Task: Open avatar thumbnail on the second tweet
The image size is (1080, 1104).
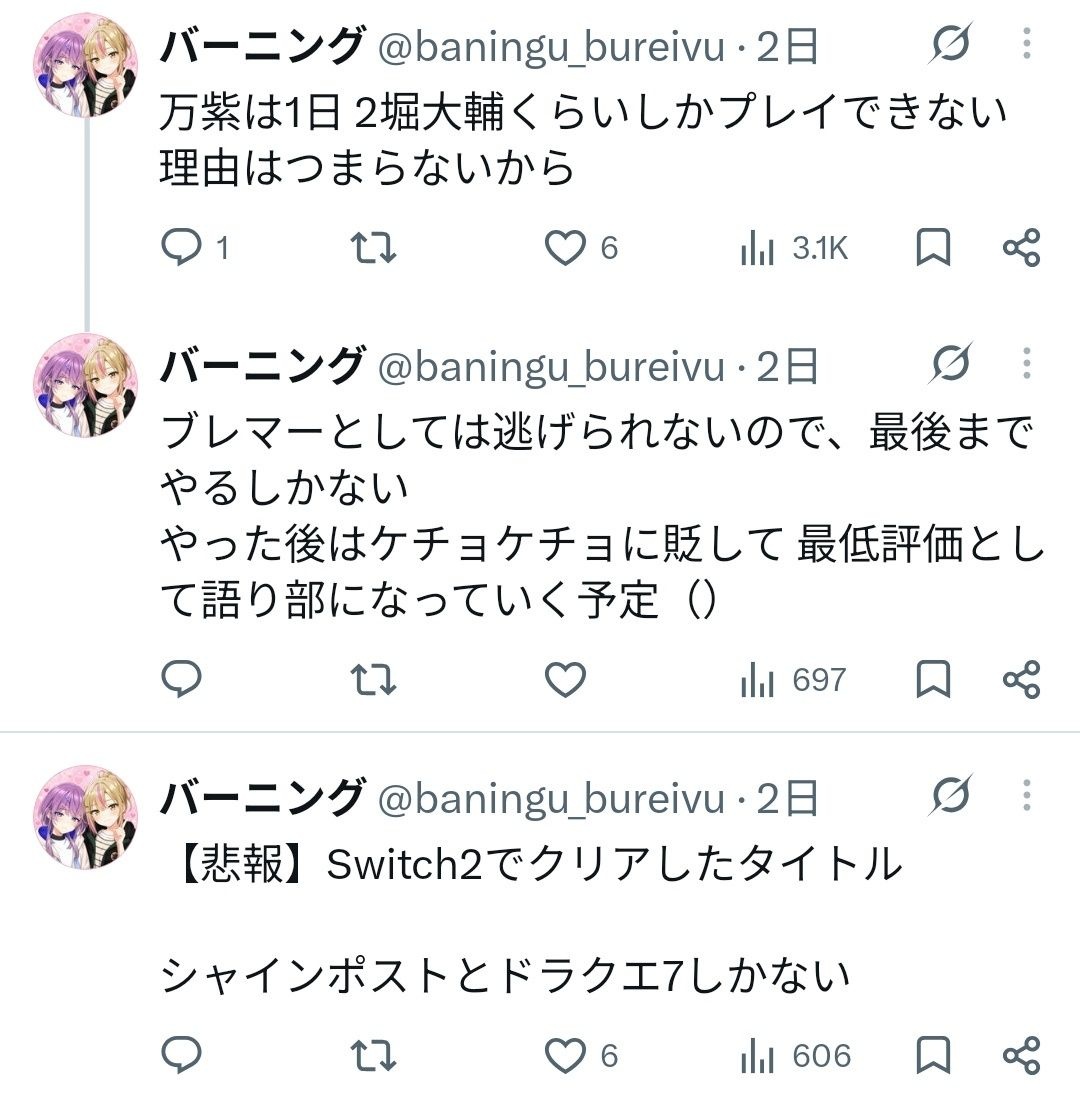Action: [86, 386]
